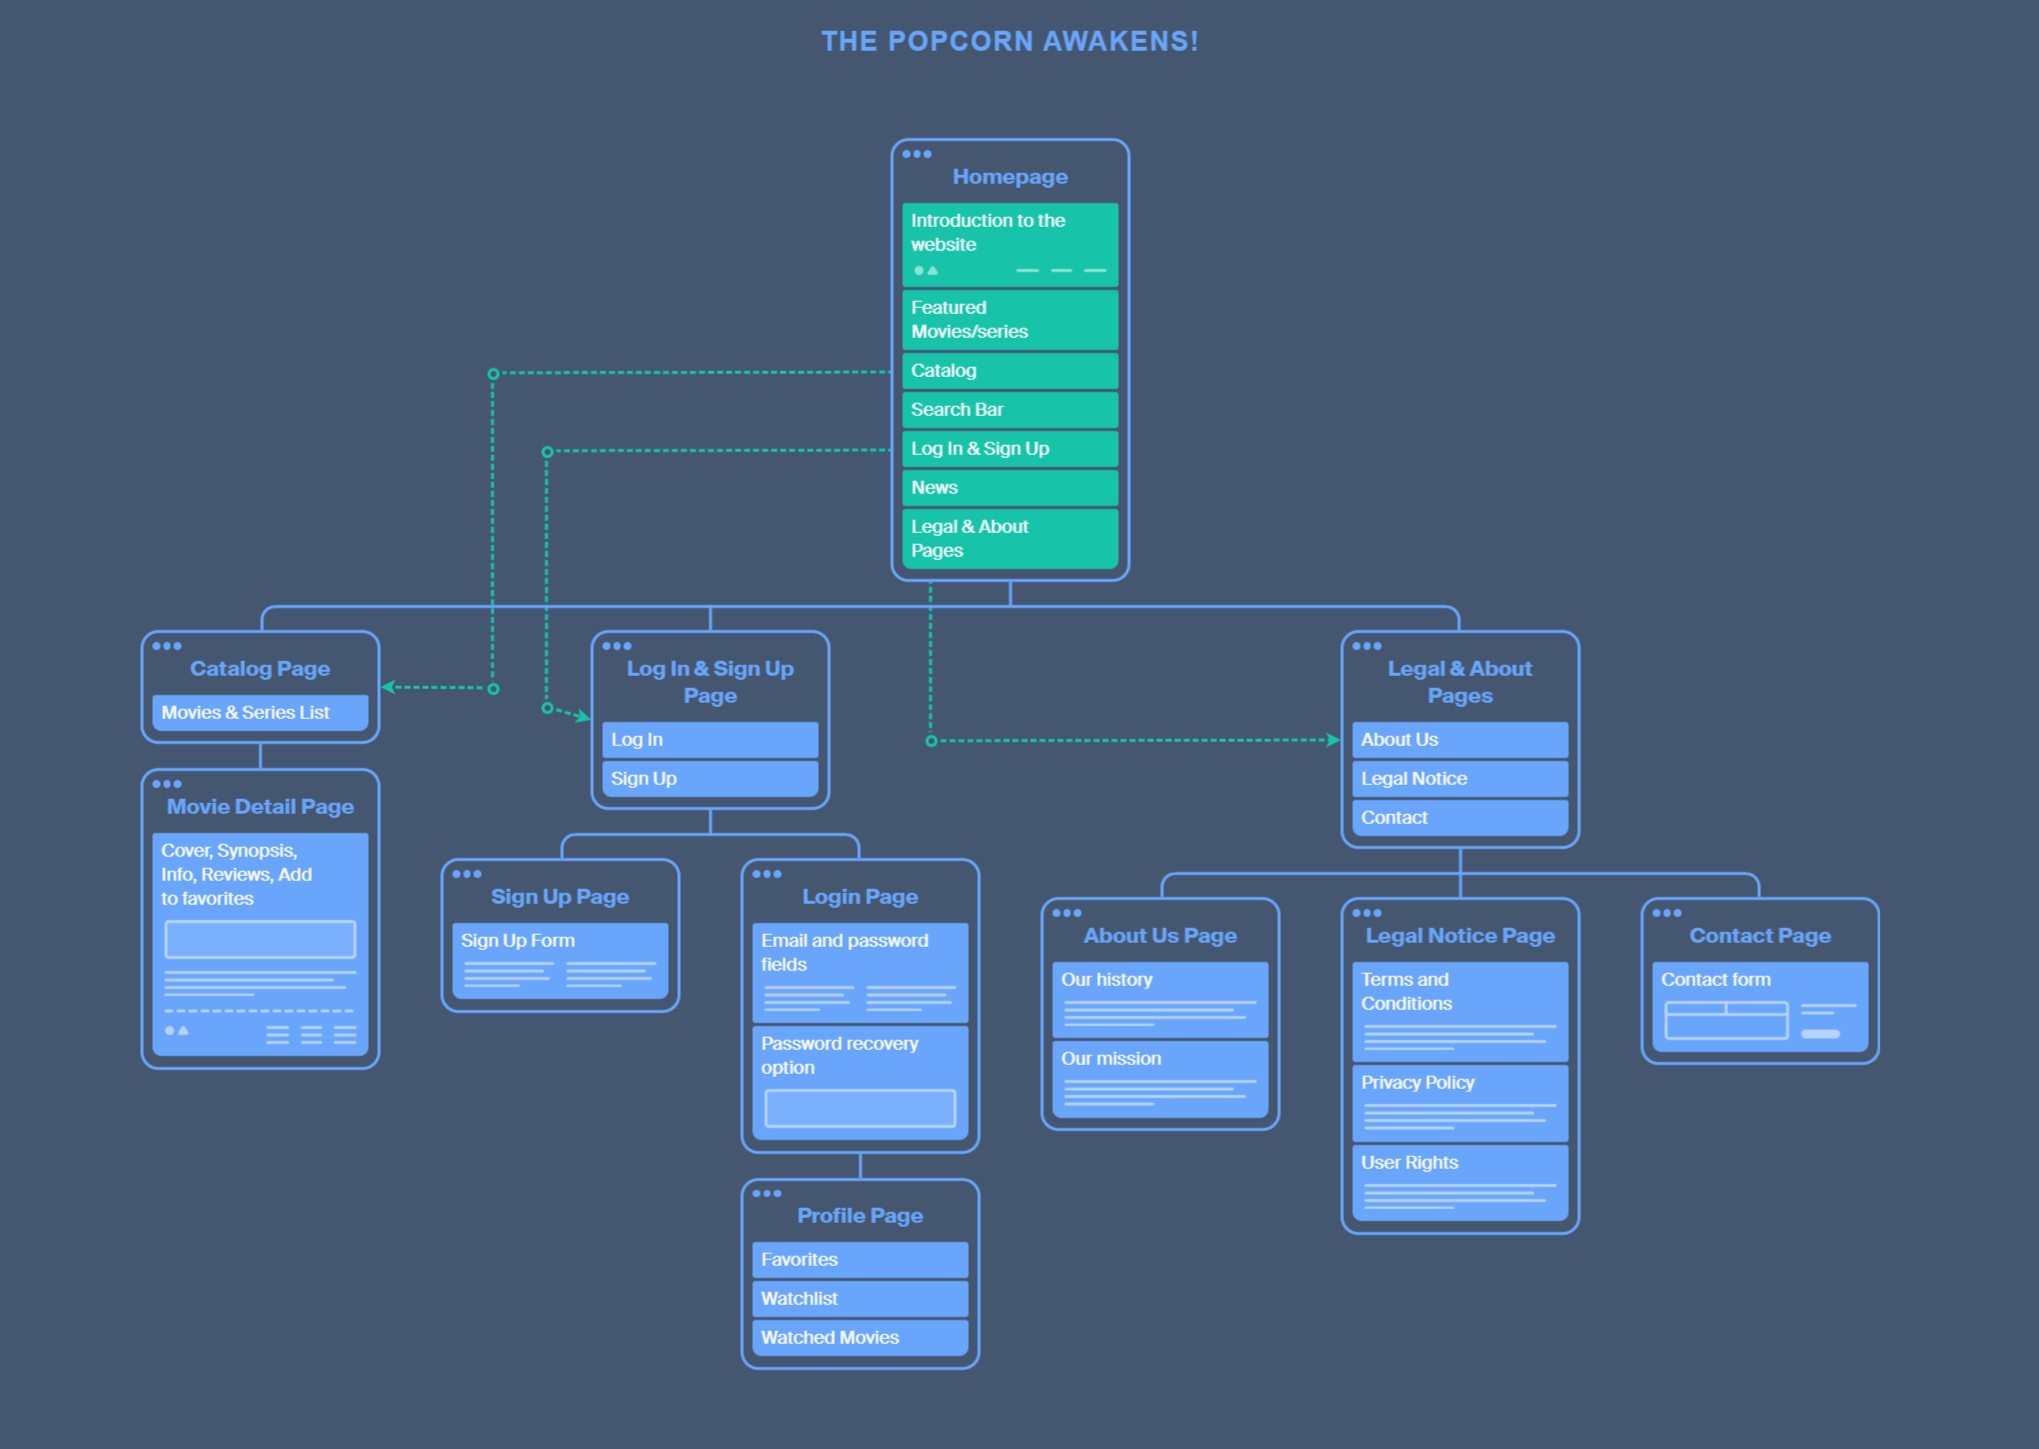Click the 'User Rights' block
The width and height of the screenshot is (2039, 1449).
(1460, 1183)
